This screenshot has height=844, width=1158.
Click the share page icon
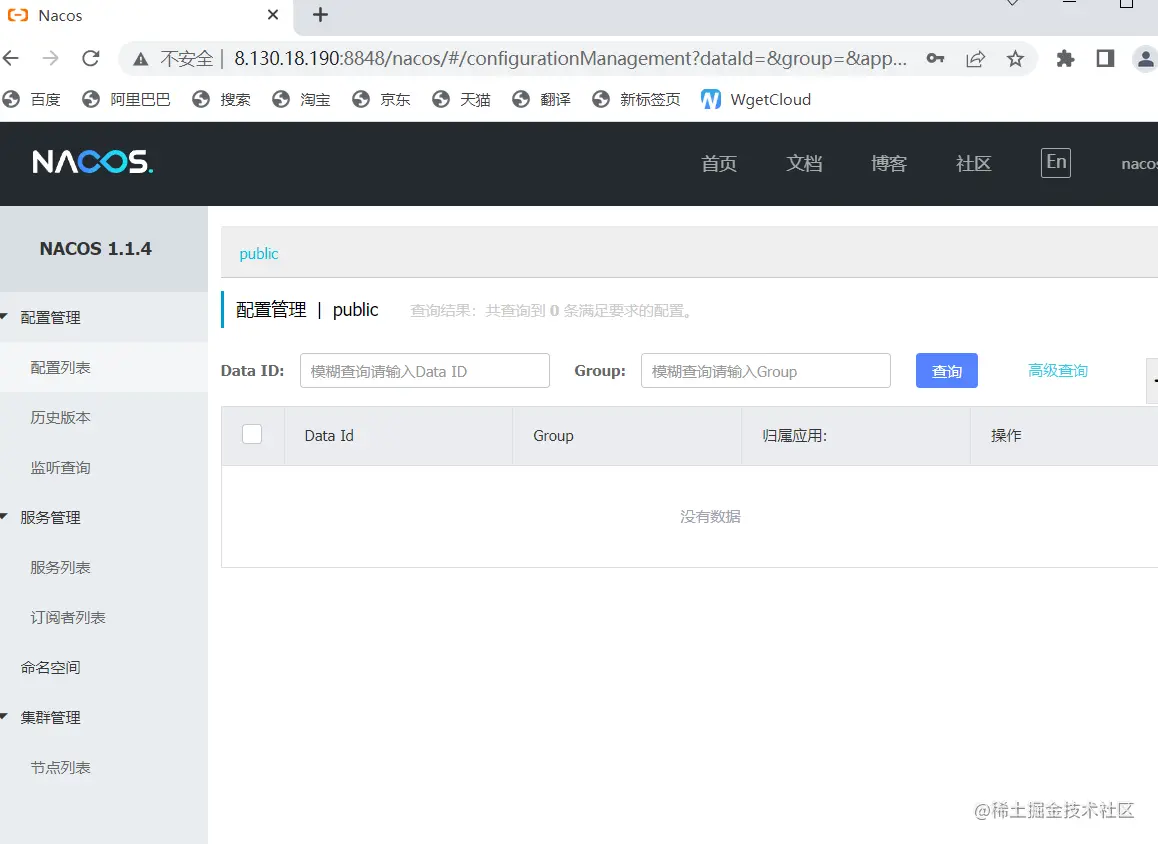coord(976,58)
